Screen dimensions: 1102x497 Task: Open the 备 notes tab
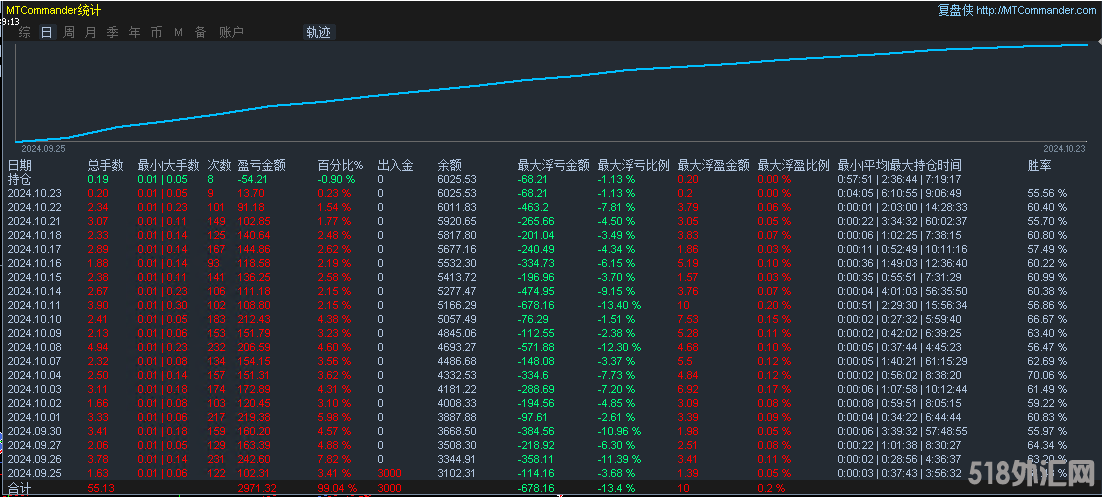(200, 32)
